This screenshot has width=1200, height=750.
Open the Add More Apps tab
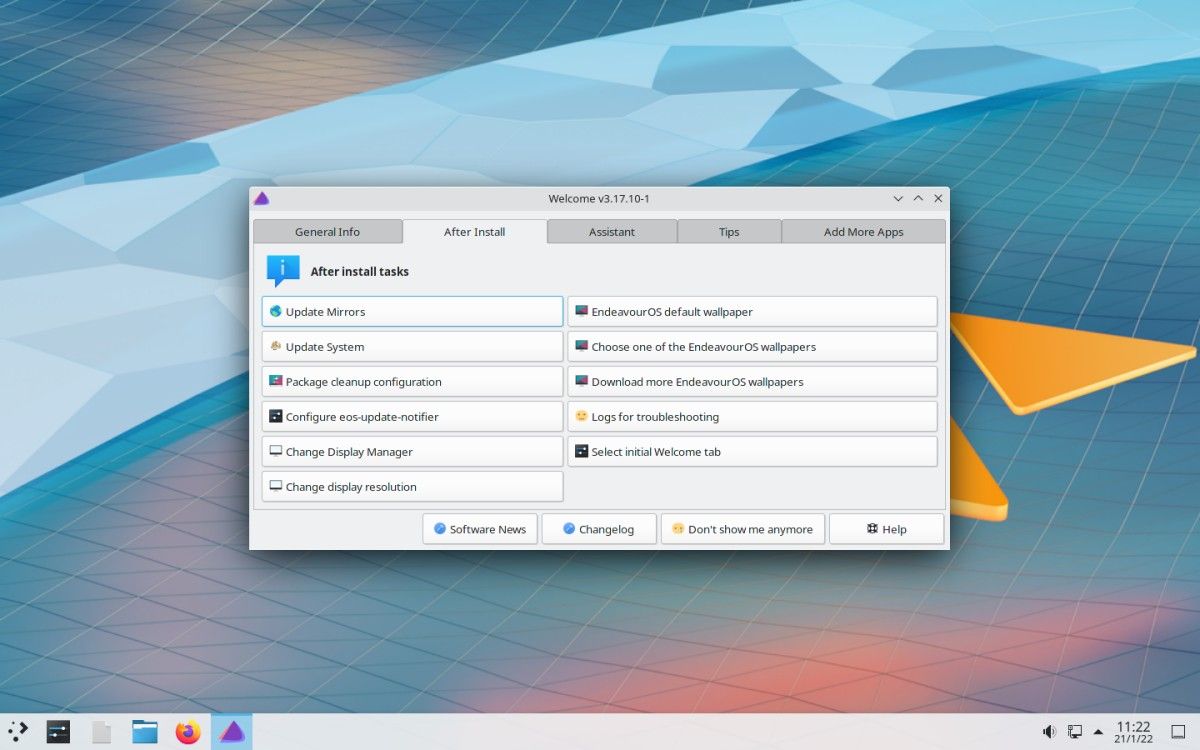pyautogui.click(x=863, y=231)
